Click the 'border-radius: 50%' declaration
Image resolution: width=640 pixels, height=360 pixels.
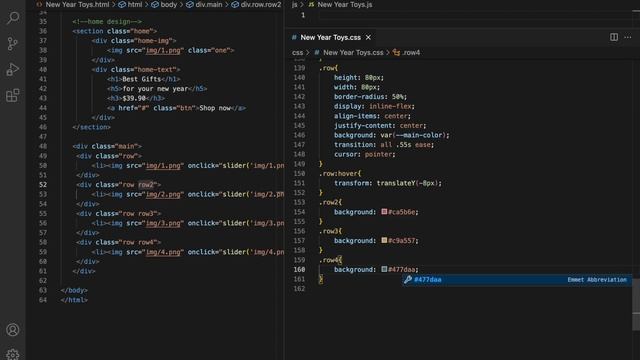pyautogui.click(x=370, y=97)
